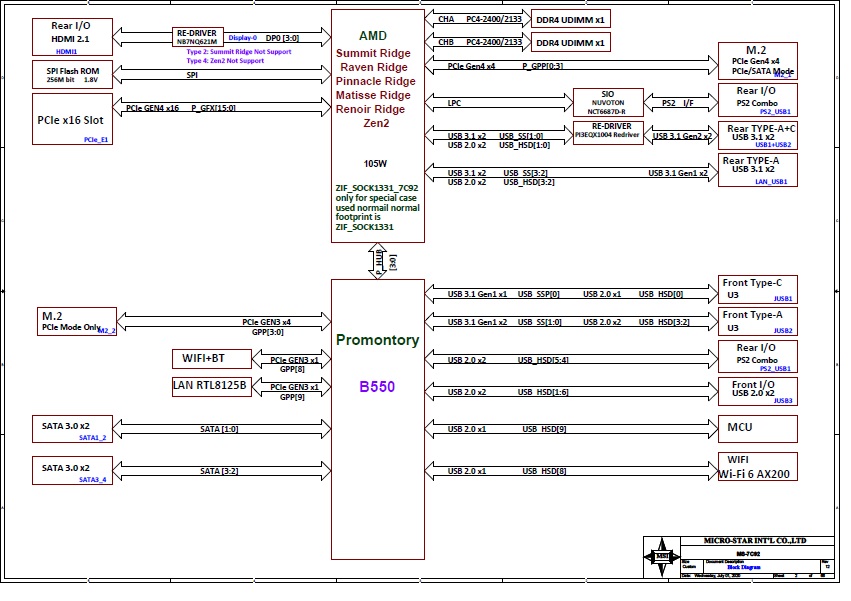851x601 pixels.
Task: Click the SATA [3:2] bus label
Action: [x=219, y=471]
